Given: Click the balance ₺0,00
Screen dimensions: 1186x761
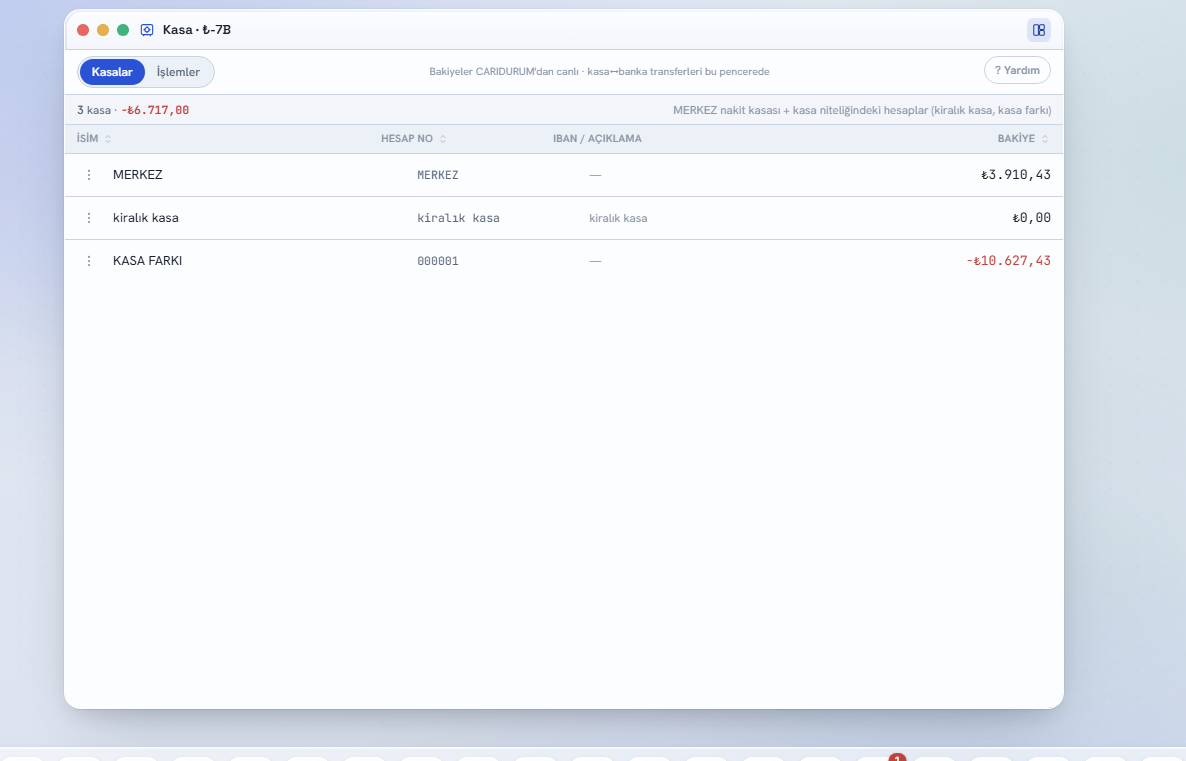Looking at the screenshot, I should 1032,218.
